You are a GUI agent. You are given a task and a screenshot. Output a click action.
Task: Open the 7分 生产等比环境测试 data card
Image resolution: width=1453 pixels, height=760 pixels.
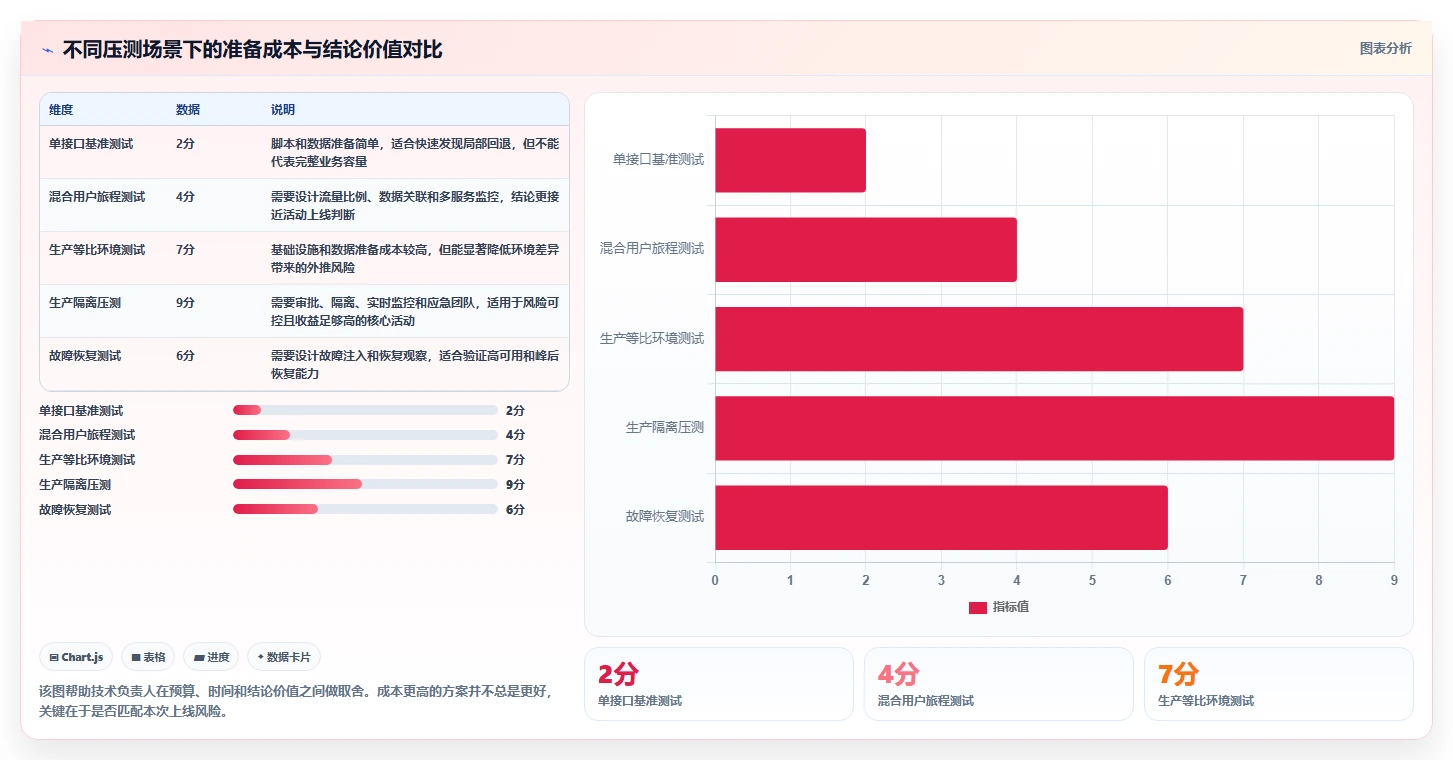1279,684
